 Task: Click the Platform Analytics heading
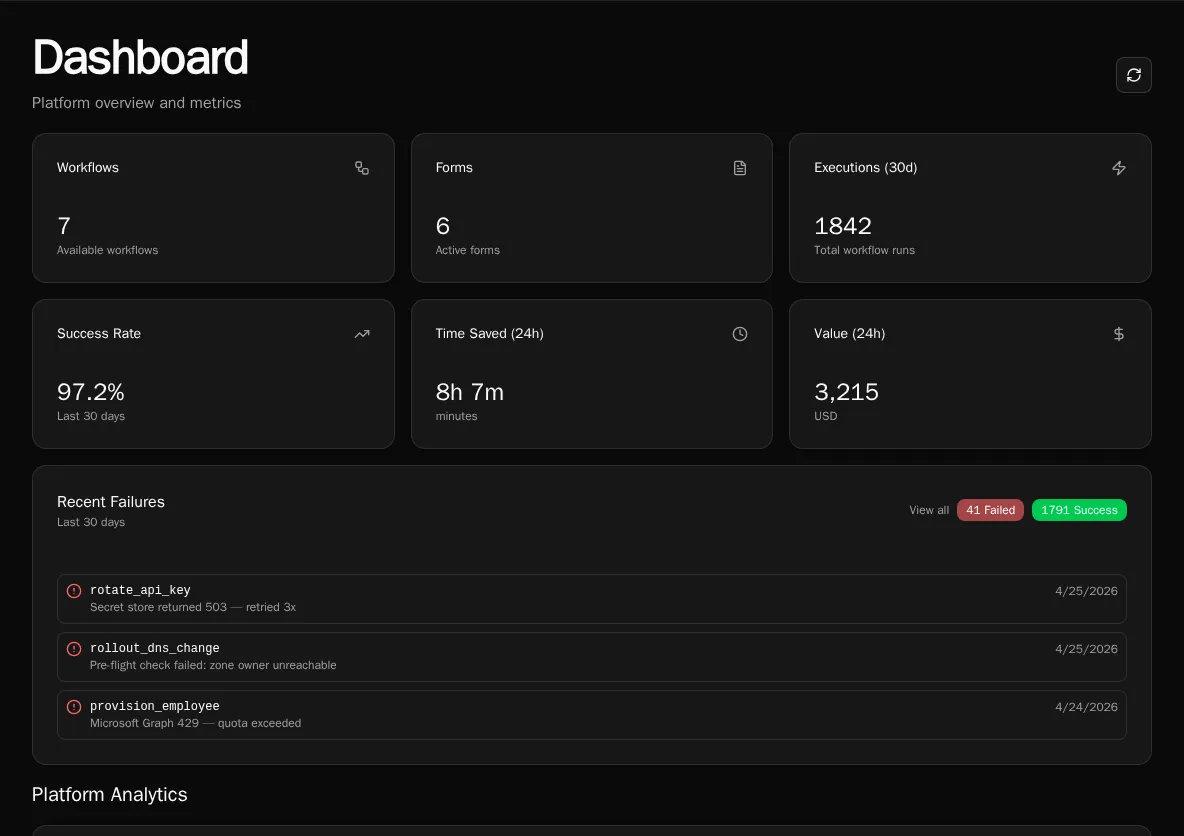click(x=109, y=794)
